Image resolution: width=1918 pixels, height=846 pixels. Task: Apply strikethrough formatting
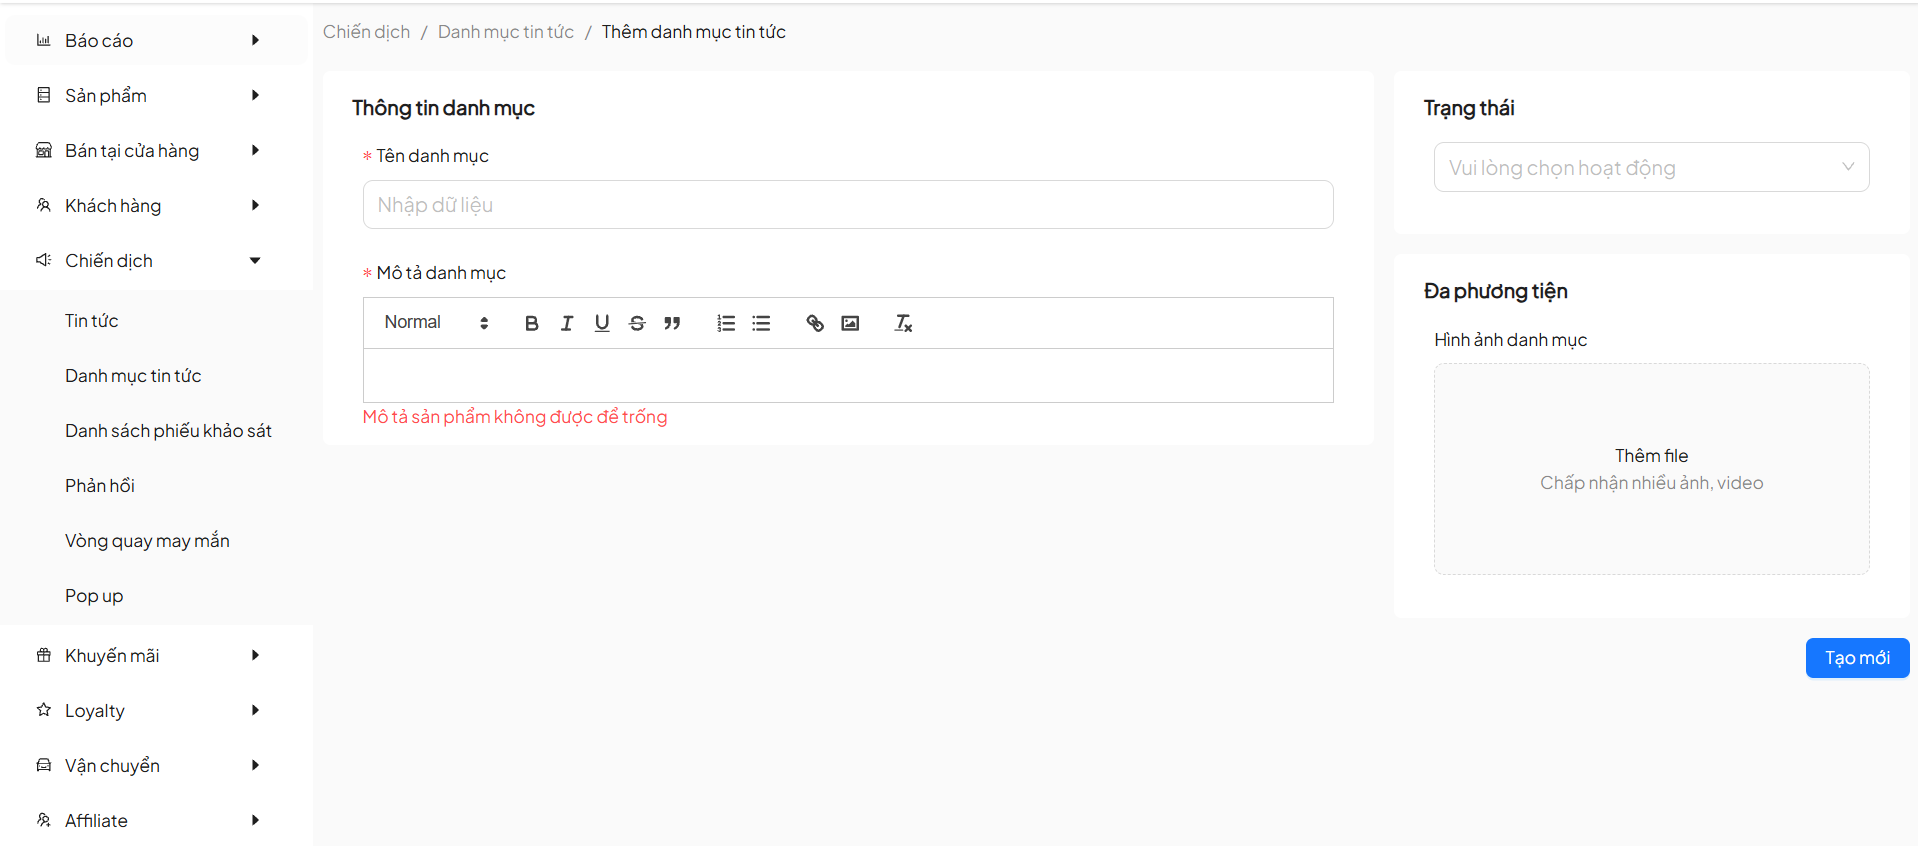637,323
